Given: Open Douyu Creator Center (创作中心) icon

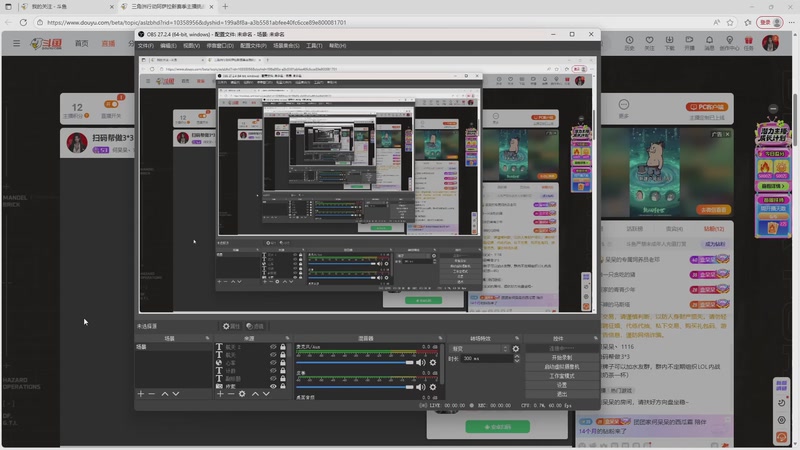Looking at the screenshot, I should point(730,43).
